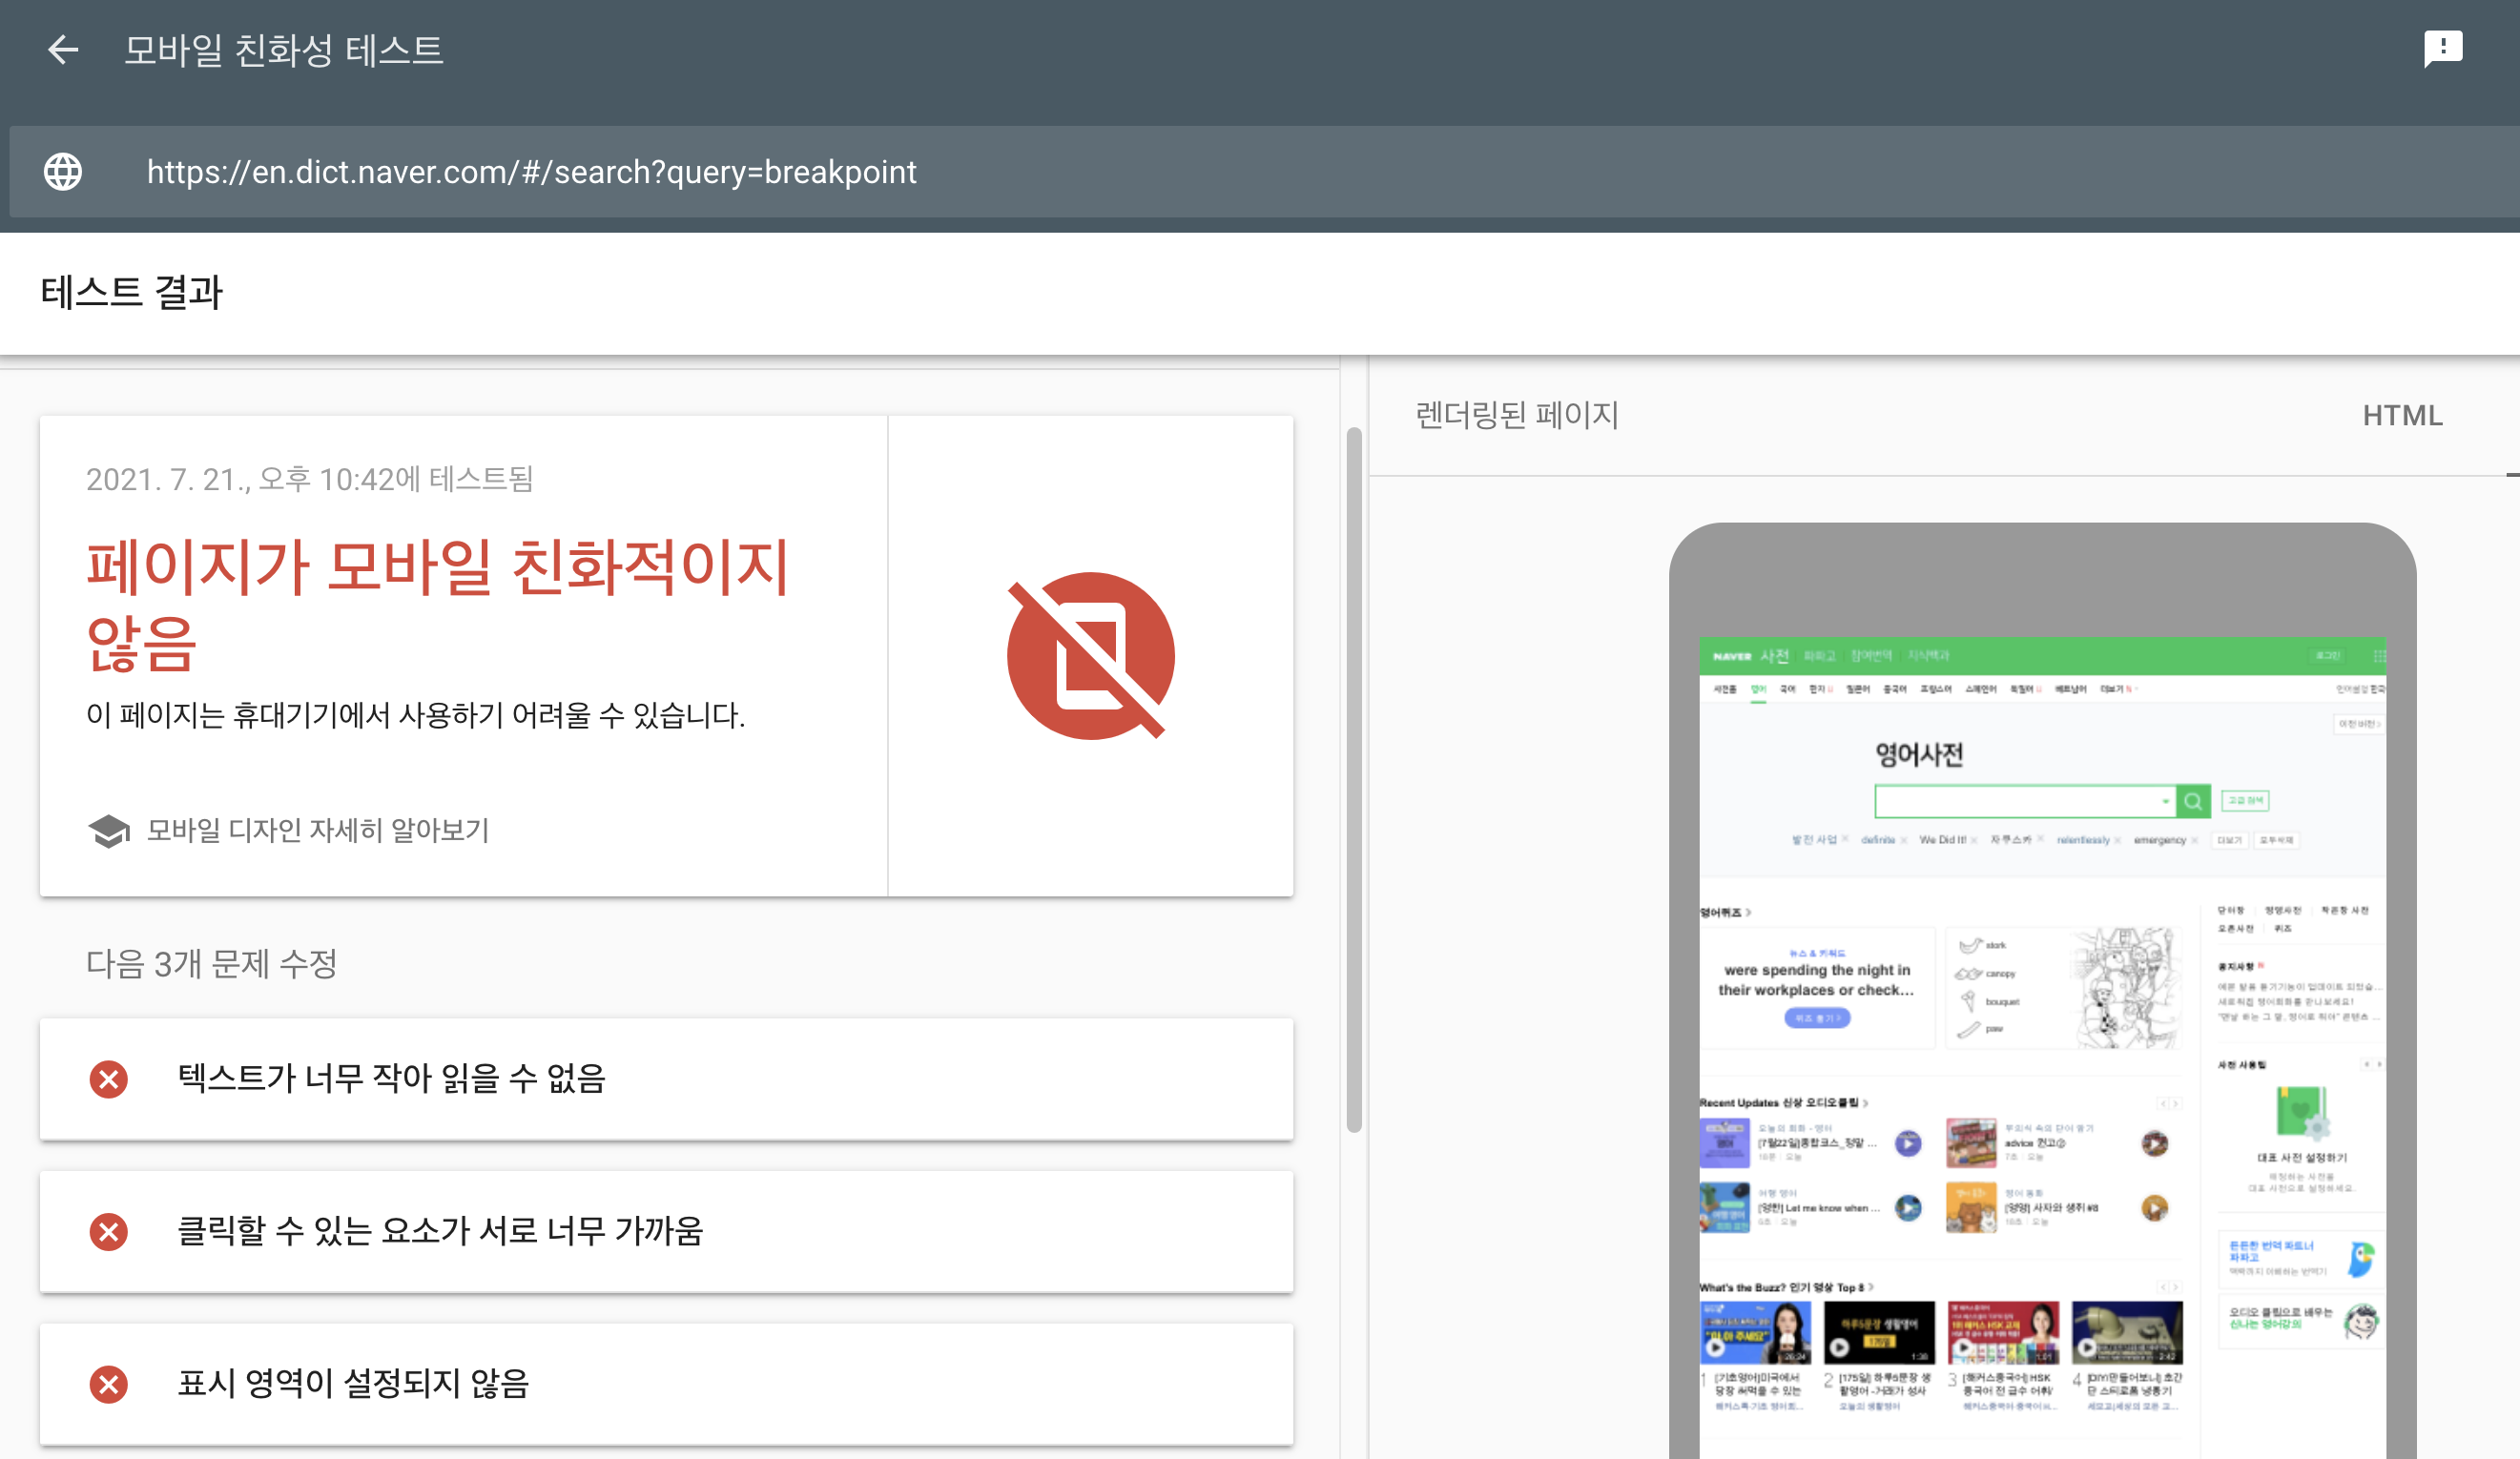Screen dimensions: 2520x1459
Task: Click the results panel vertical scrollbar
Action: (1354, 780)
